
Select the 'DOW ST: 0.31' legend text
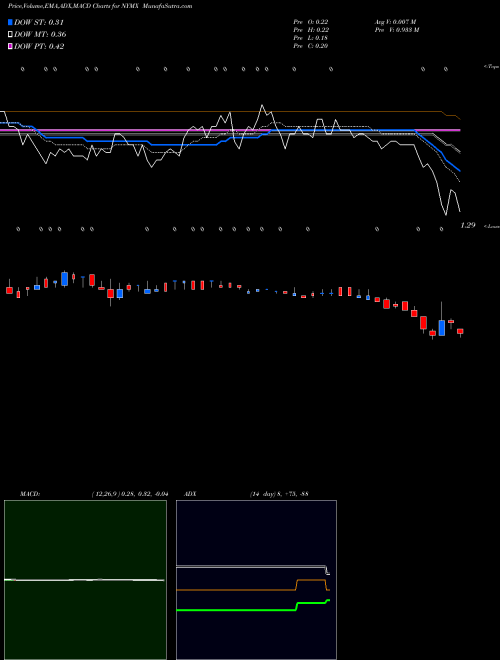[x=39, y=22]
